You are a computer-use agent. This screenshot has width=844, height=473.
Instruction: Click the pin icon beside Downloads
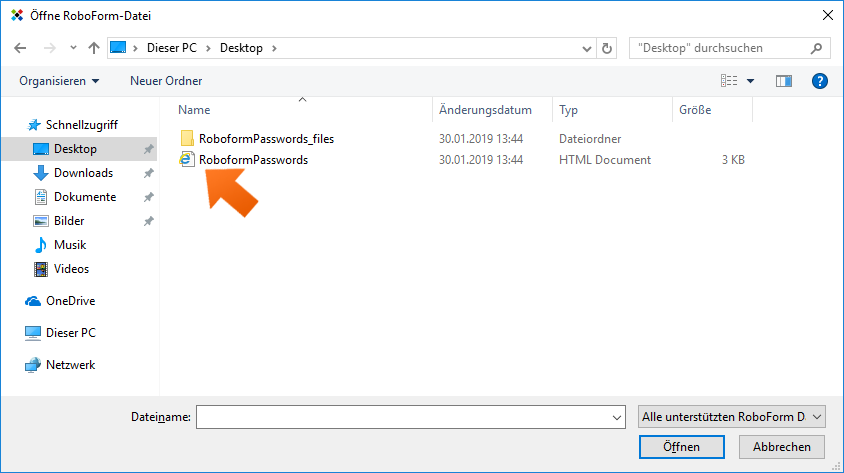click(x=149, y=173)
